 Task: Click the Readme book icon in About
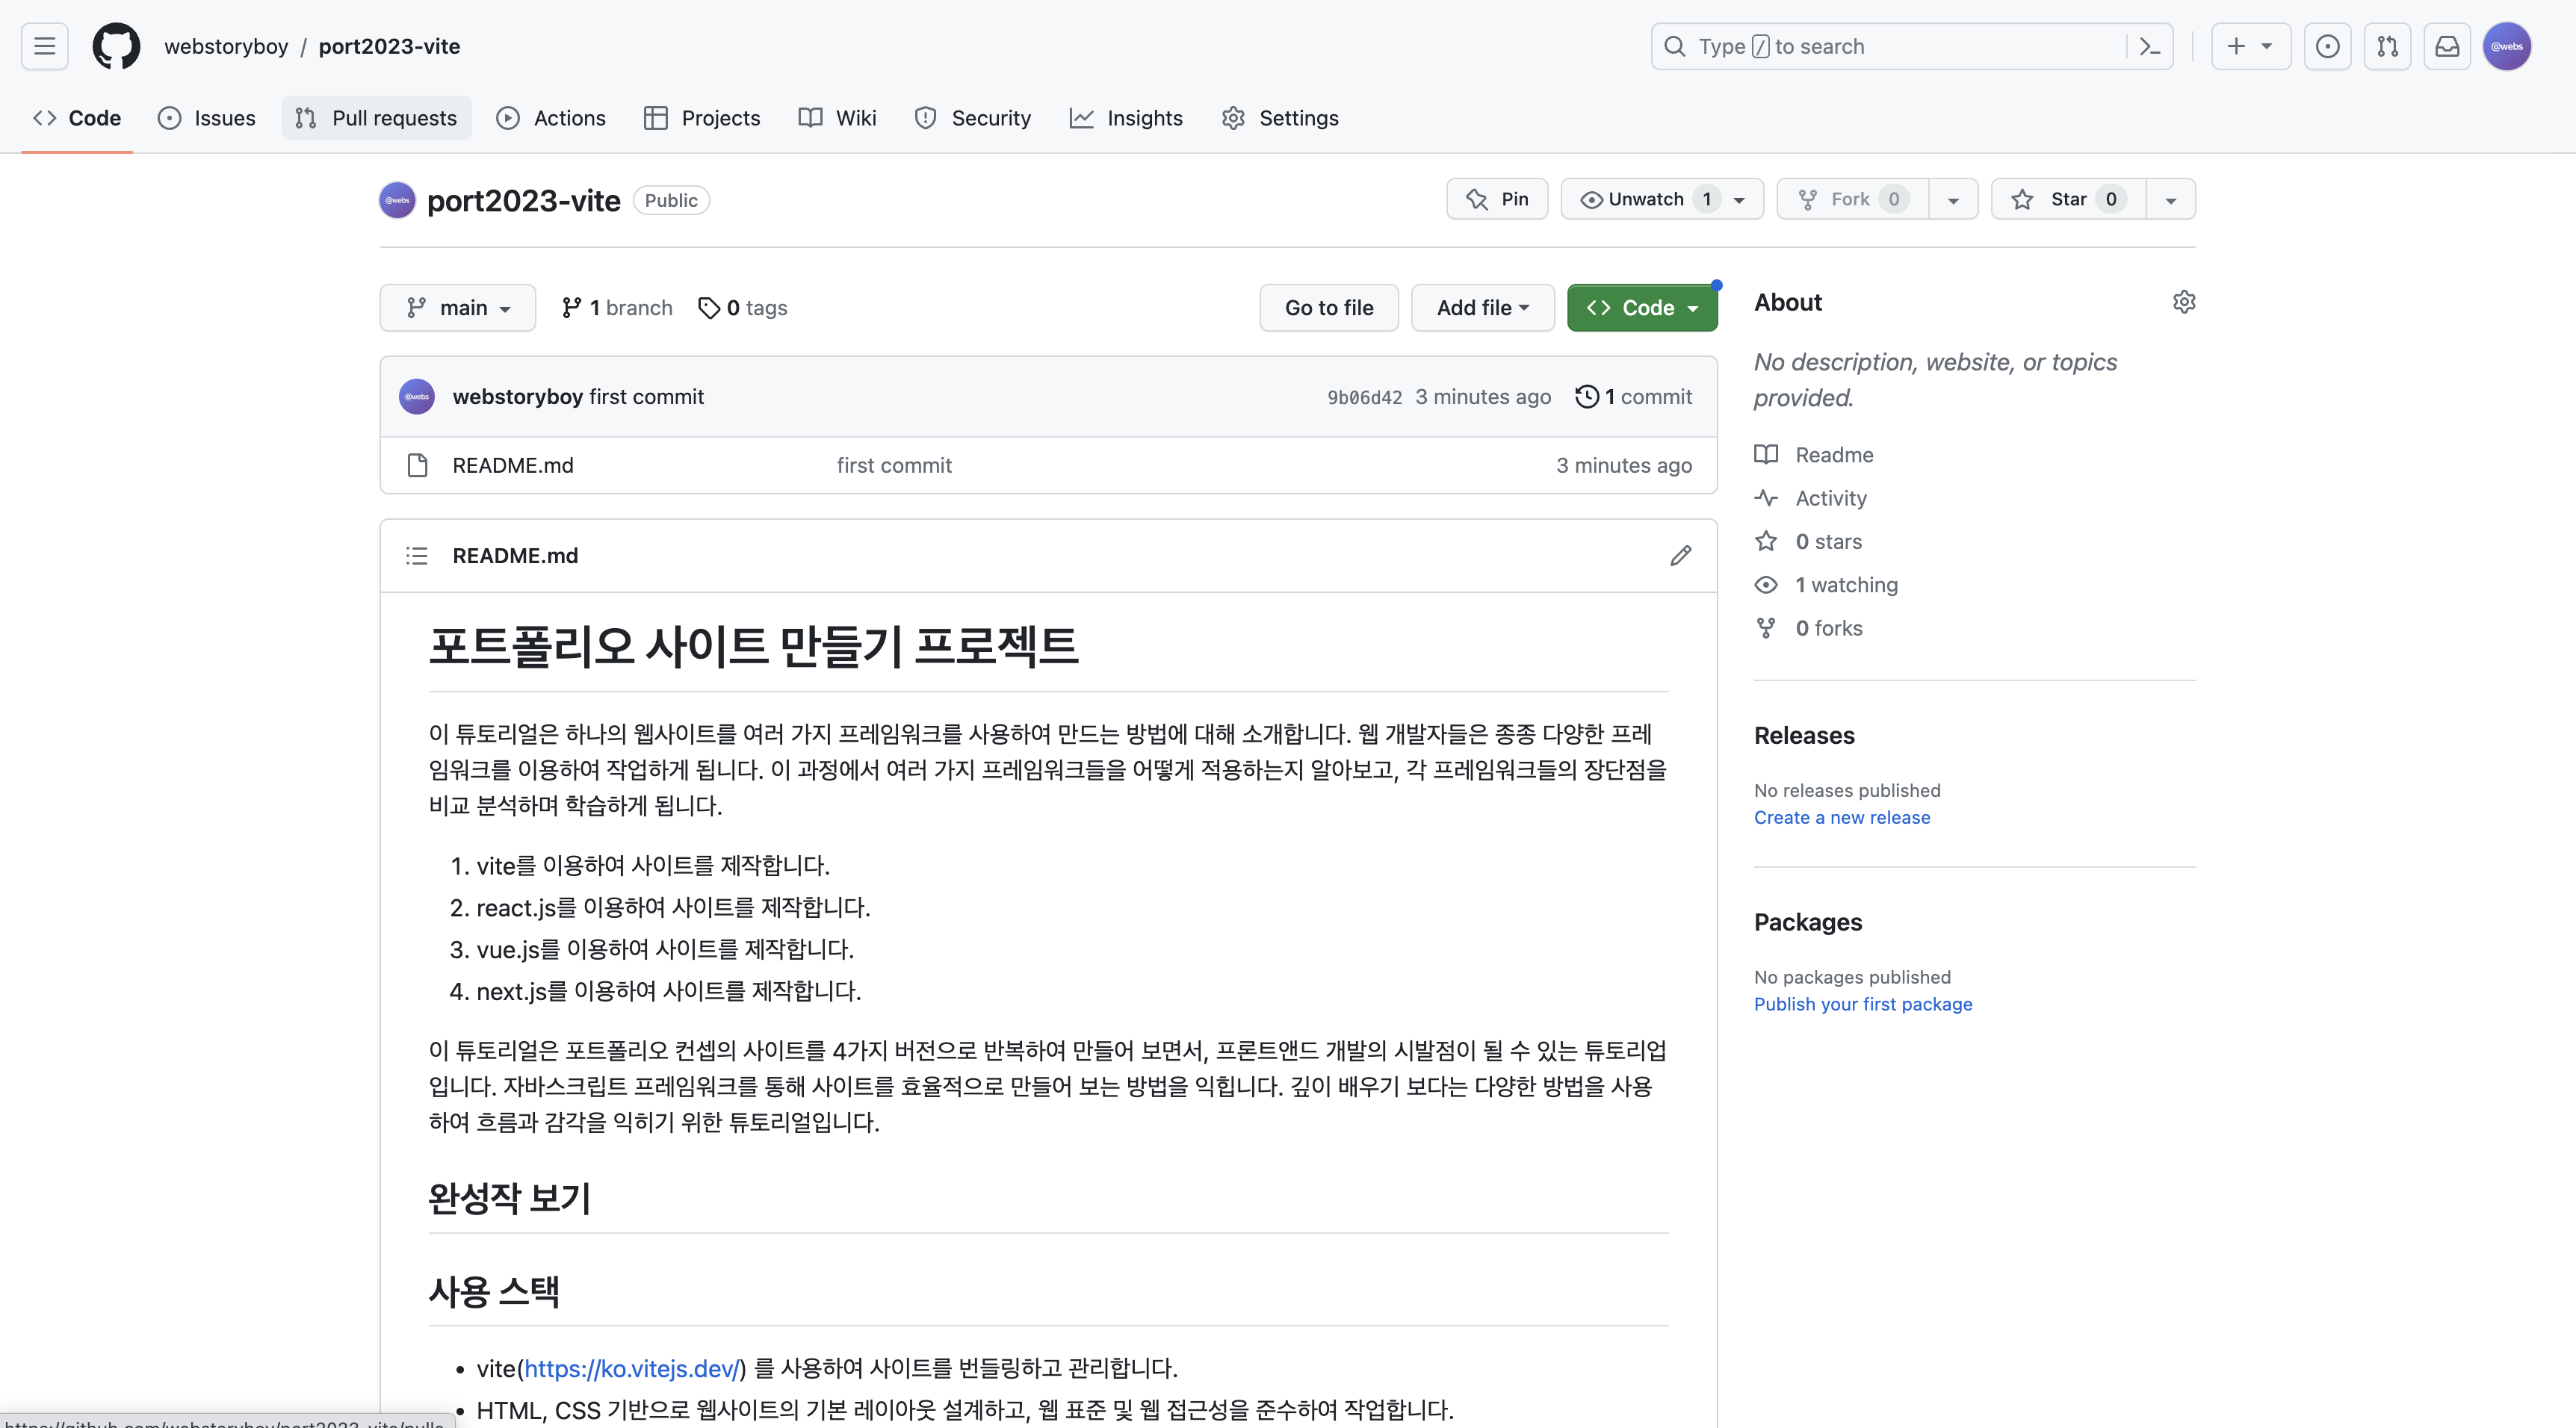[1766, 455]
